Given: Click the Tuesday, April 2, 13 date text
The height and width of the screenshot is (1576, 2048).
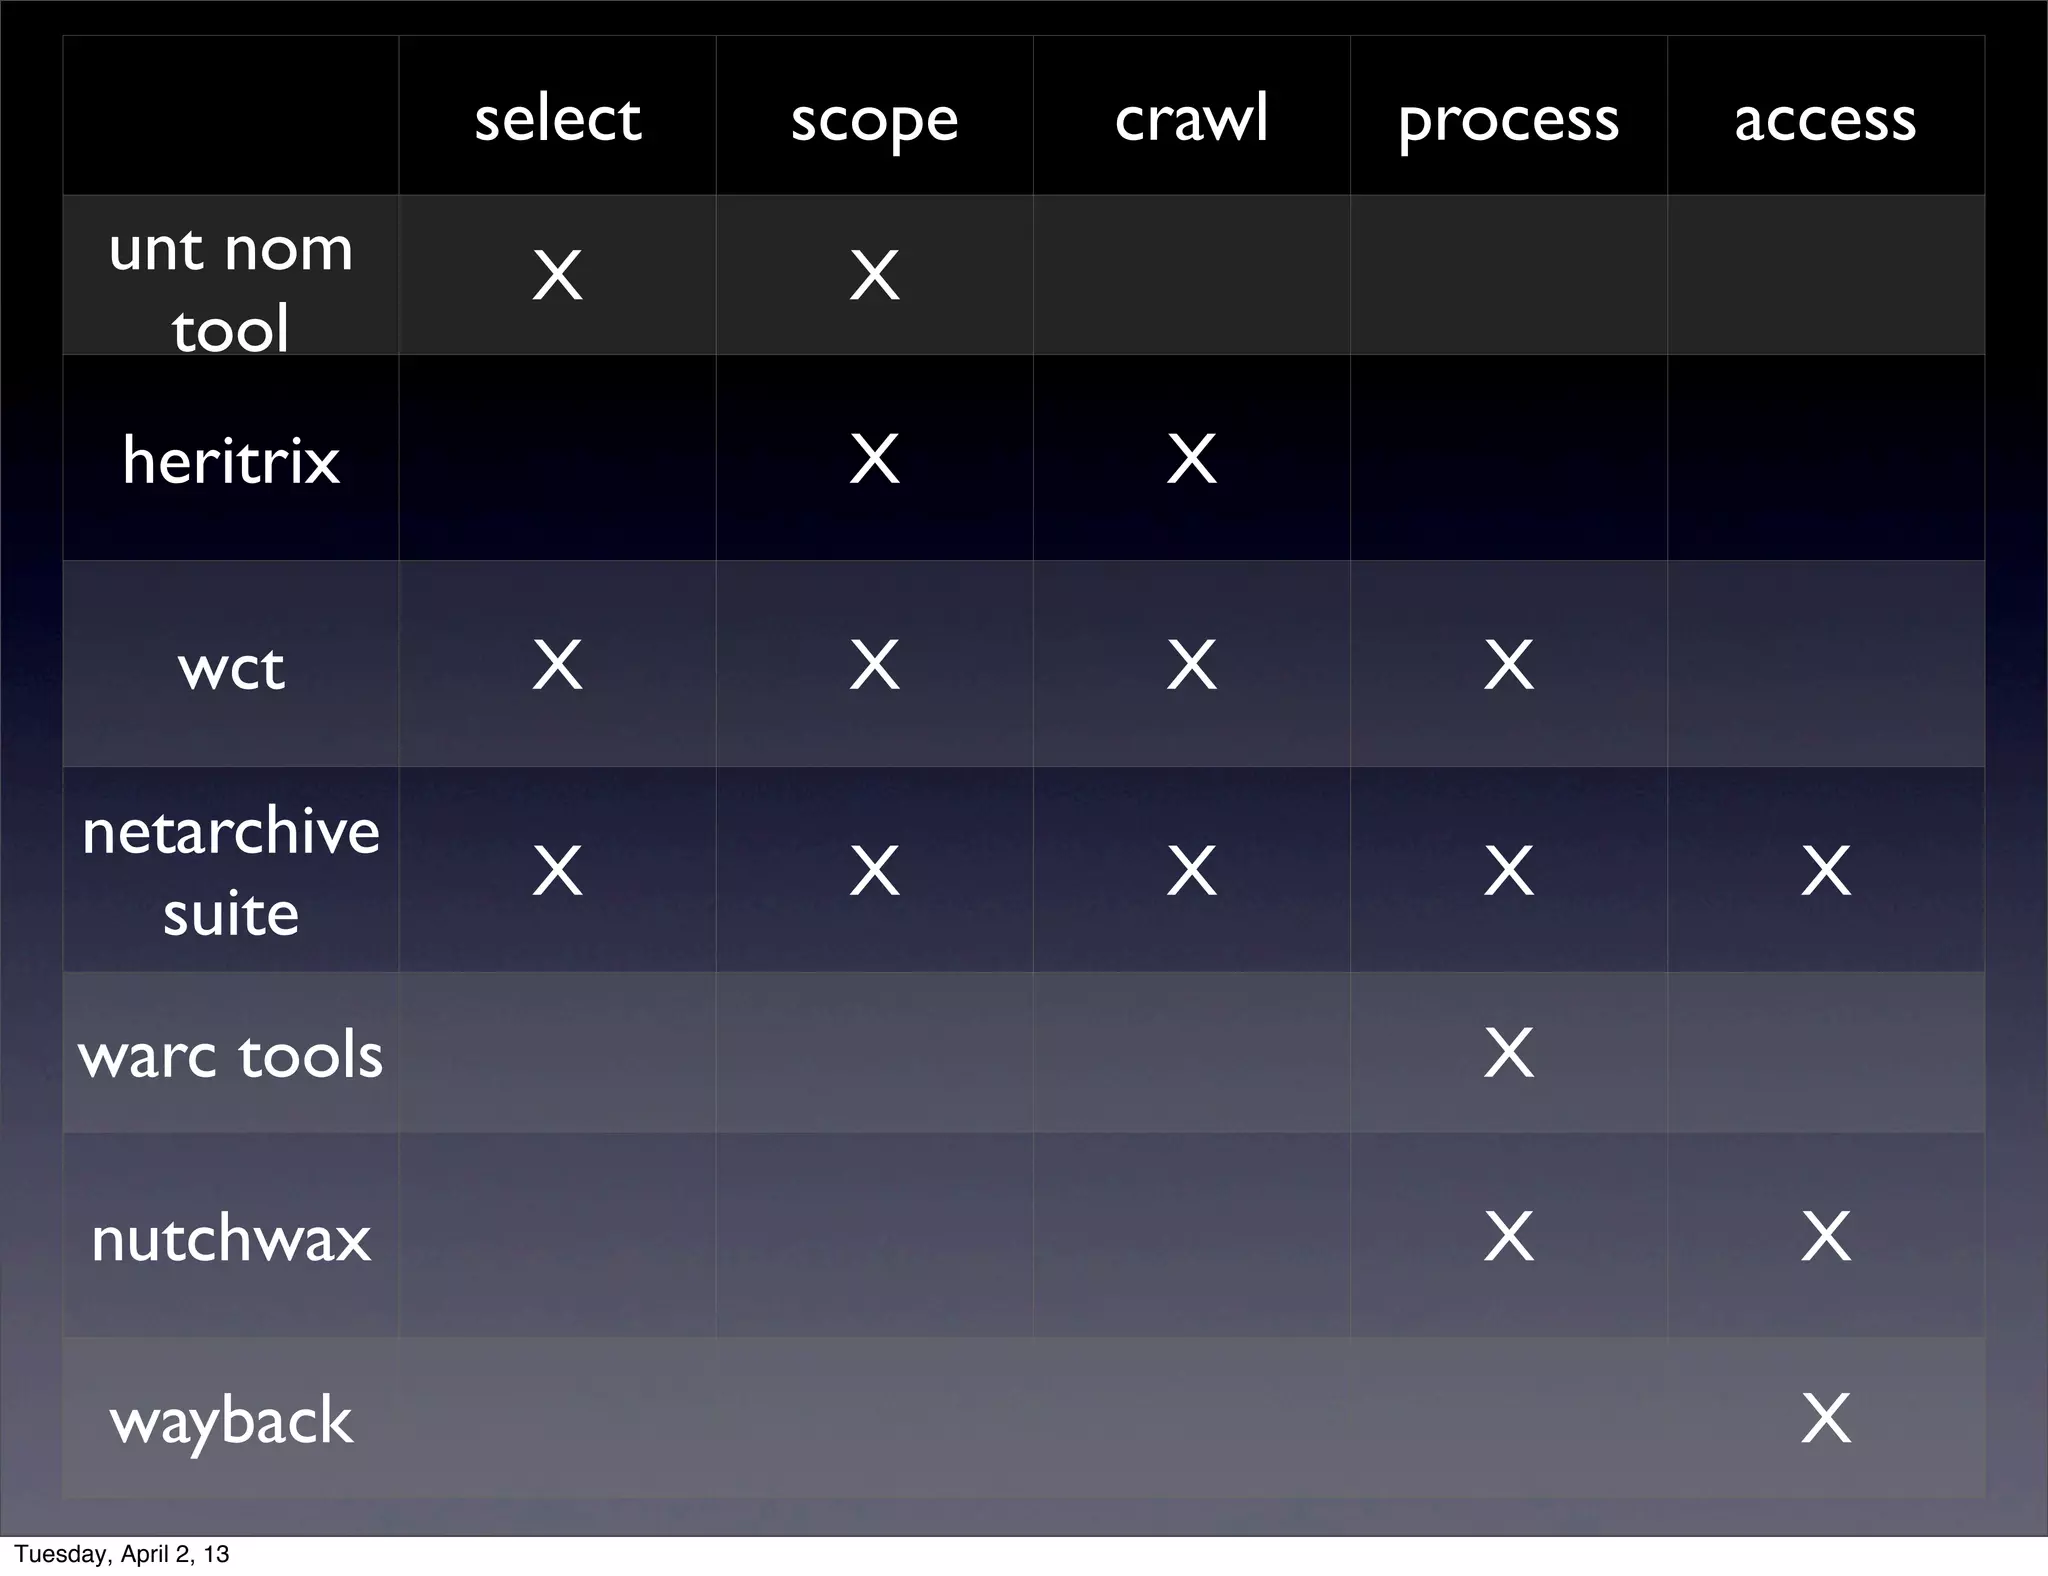Looking at the screenshot, I should point(121,1554).
